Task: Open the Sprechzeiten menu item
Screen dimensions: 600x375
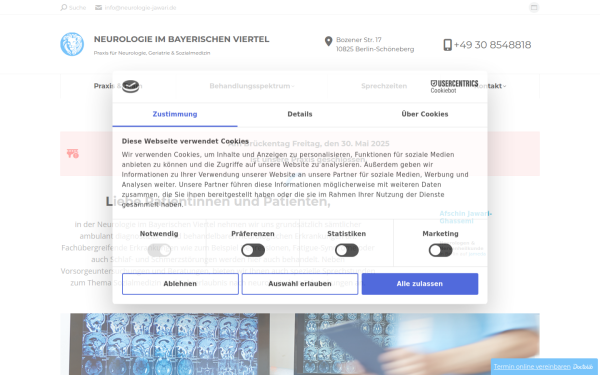Action: tap(384, 86)
